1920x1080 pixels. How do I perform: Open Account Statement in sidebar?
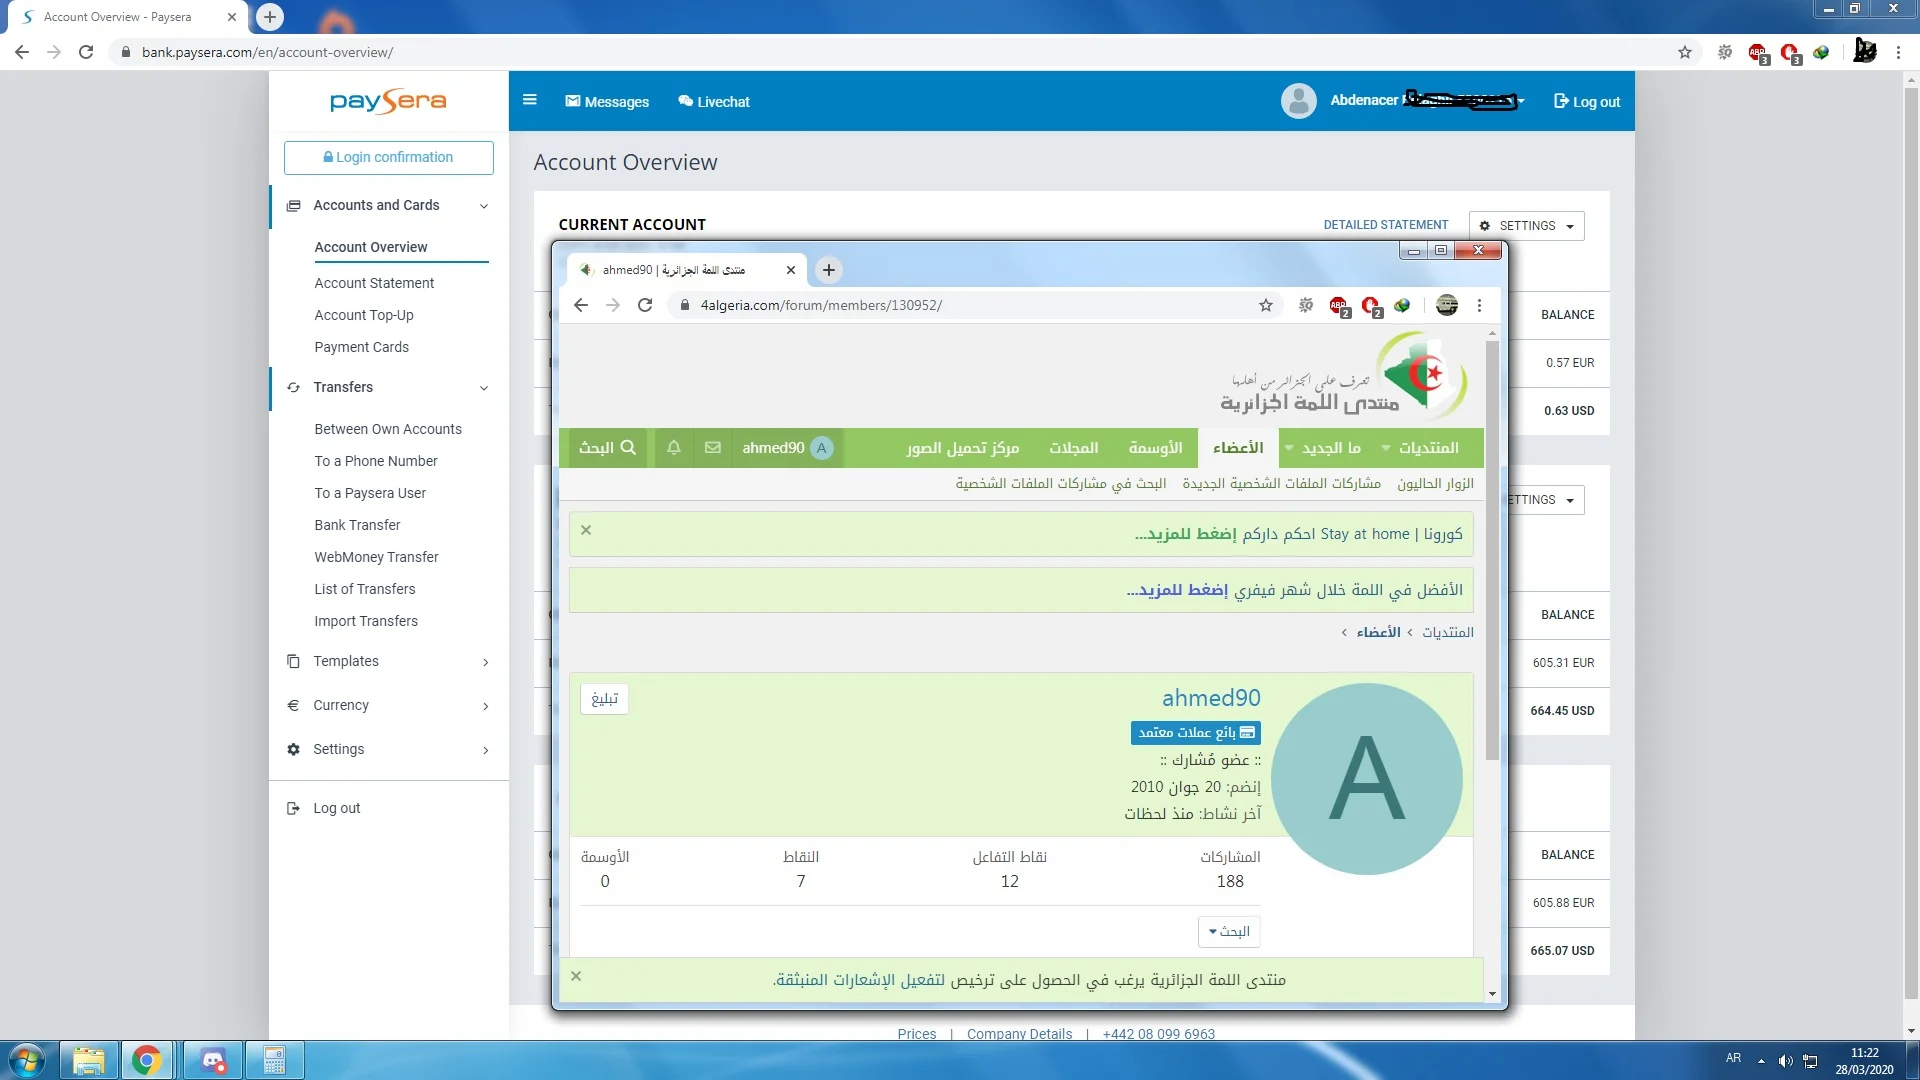click(374, 283)
